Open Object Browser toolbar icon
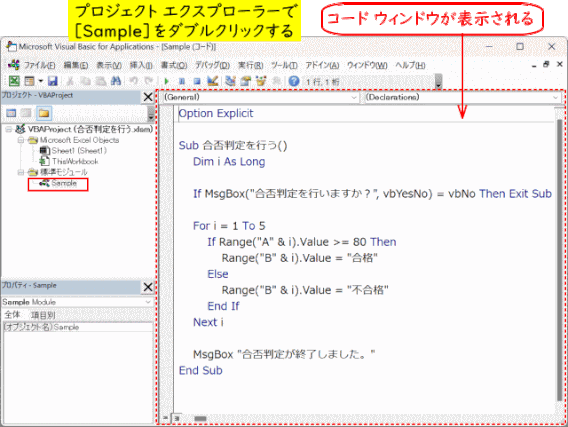The height and width of the screenshot is (427, 568). pos(261,81)
